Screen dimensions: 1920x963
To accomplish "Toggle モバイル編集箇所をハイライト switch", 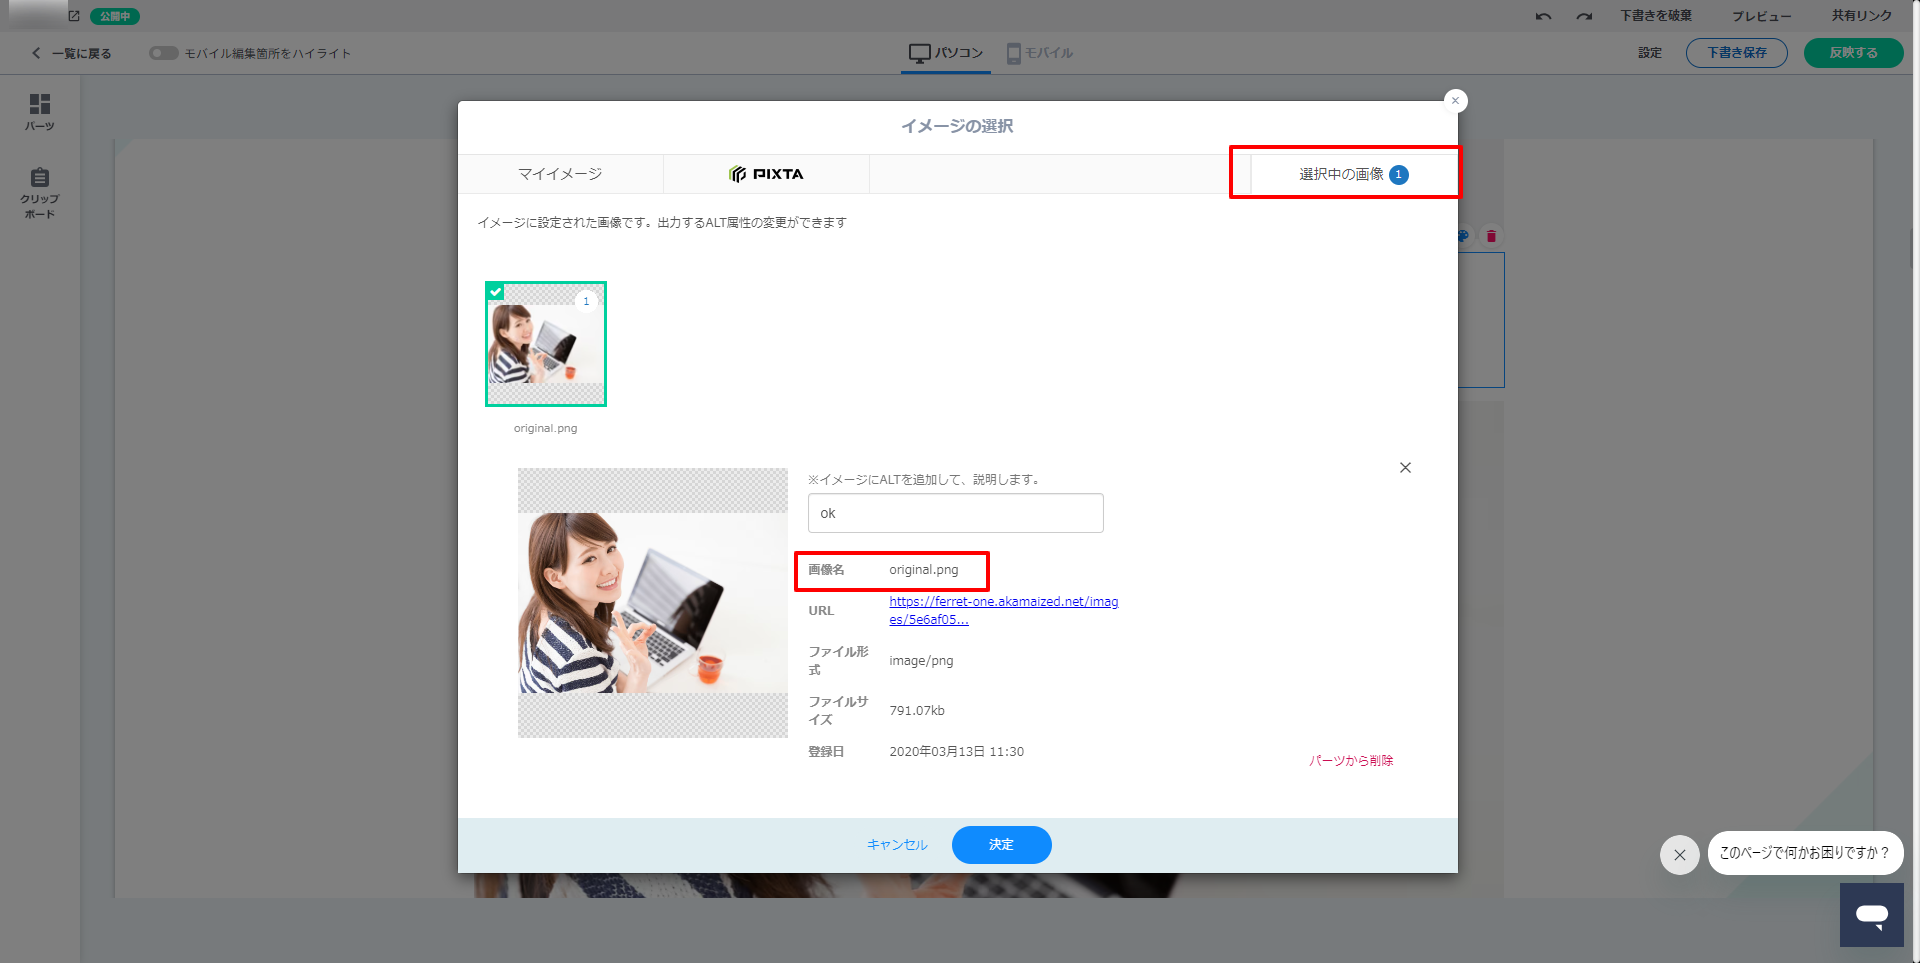I will (164, 53).
